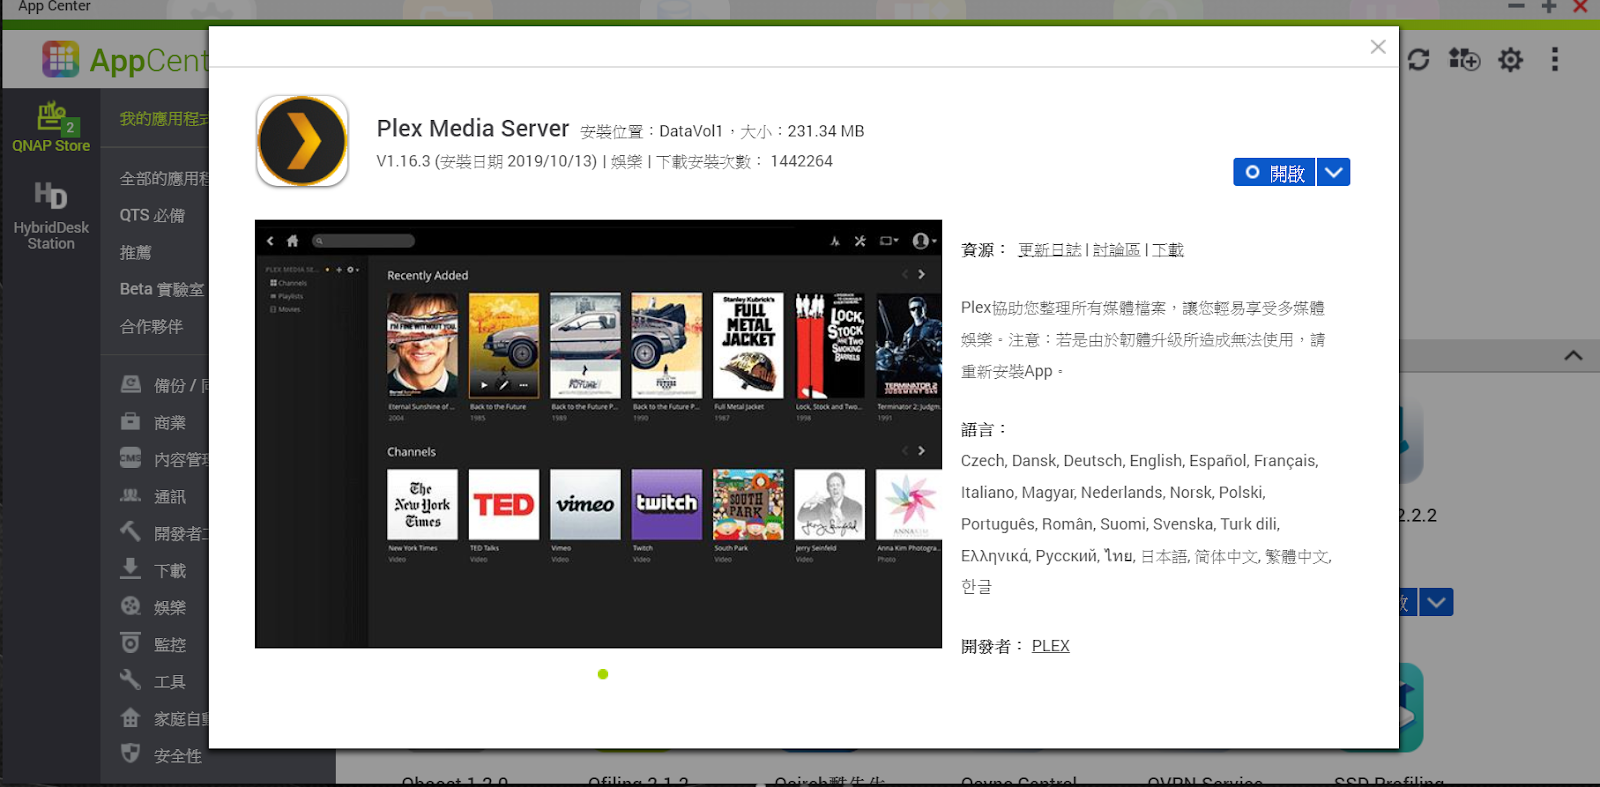The height and width of the screenshot is (787, 1600).
Task: Close the Plex Media Server details dialog
Action: pos(1378,47)
